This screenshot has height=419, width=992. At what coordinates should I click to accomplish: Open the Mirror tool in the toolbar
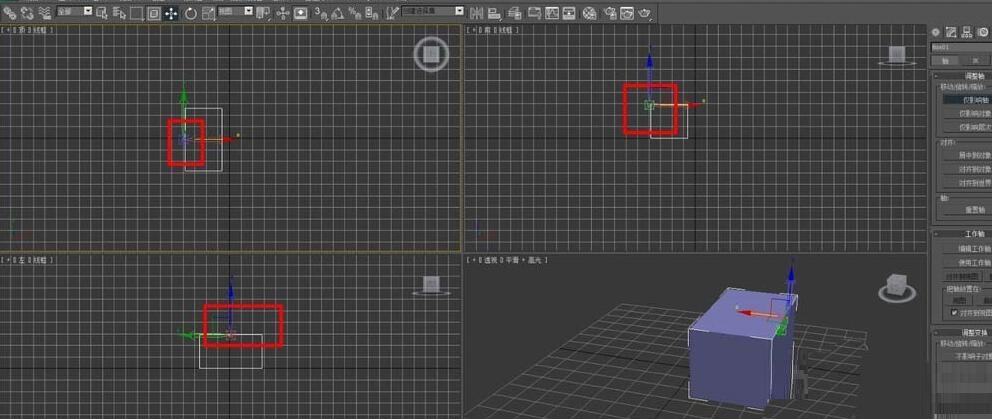(475, 13)
